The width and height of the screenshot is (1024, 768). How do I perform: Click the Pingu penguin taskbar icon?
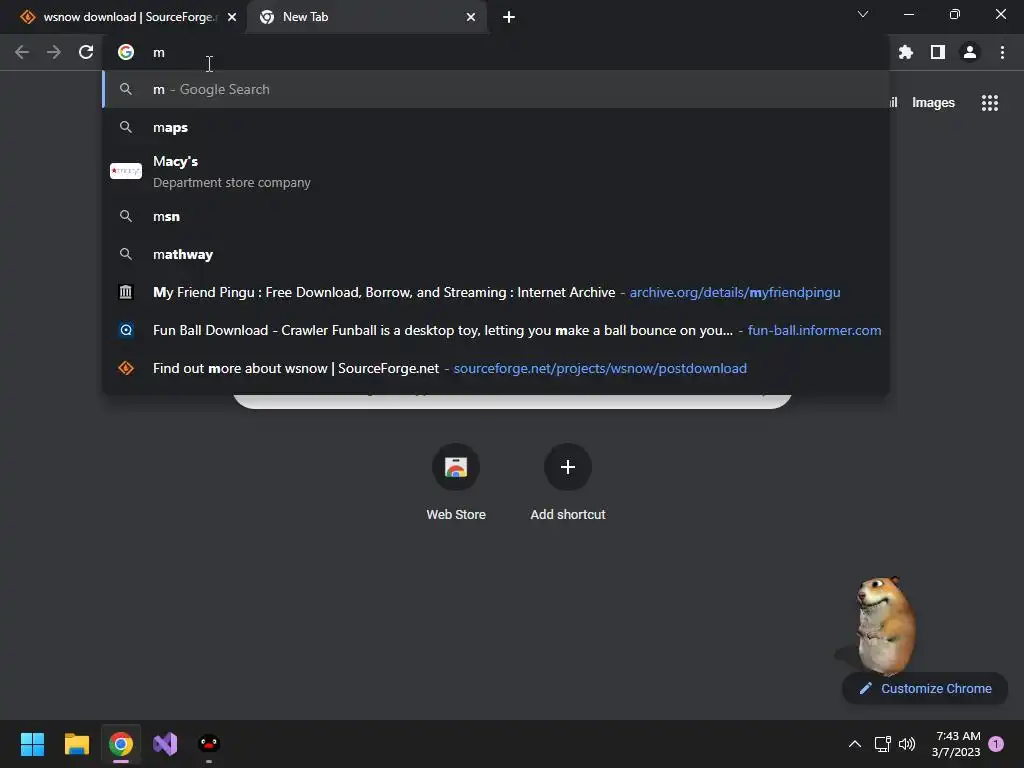[x=209, y=744]
